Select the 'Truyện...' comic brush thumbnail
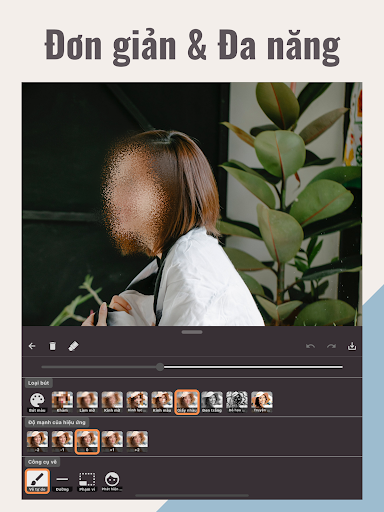This screenshot has height=512, width=384. [262, 402]
